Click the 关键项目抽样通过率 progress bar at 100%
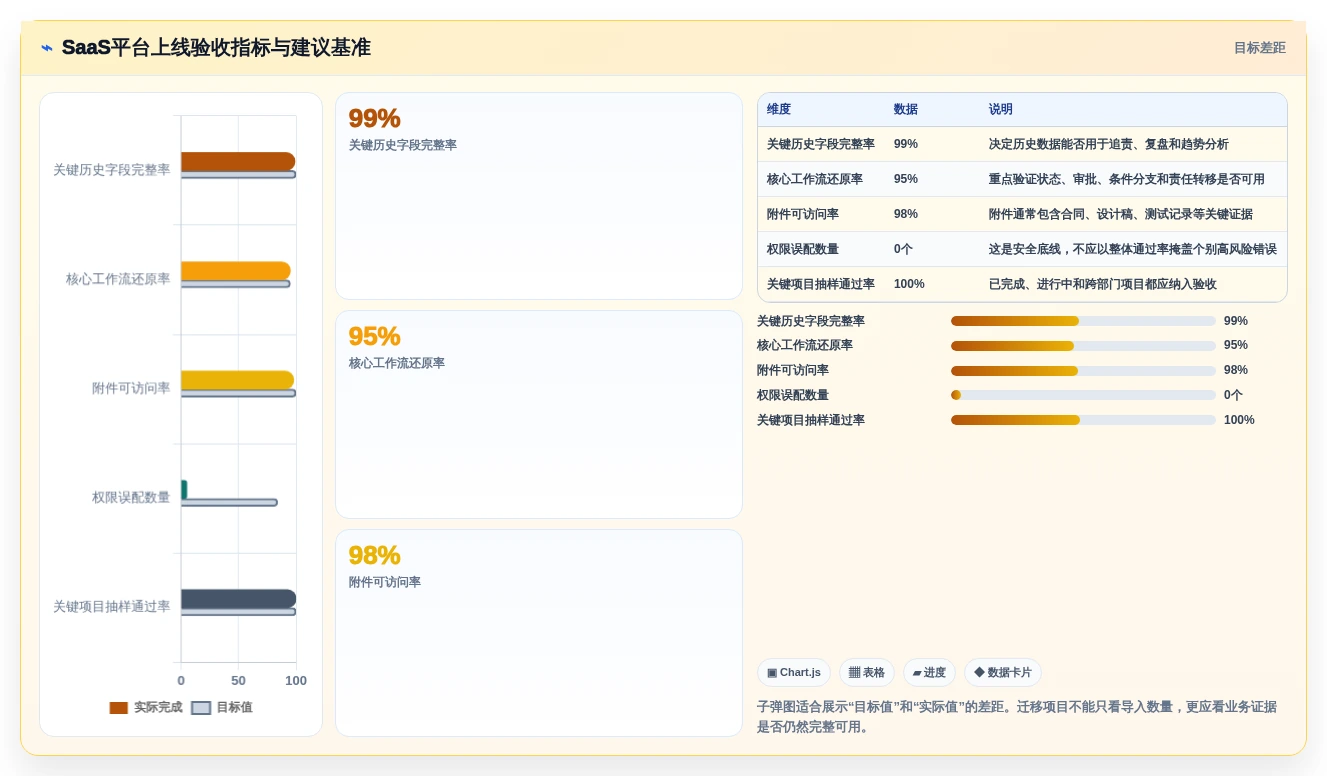This screenshot has width=1327, height=776. point(1083,420)
